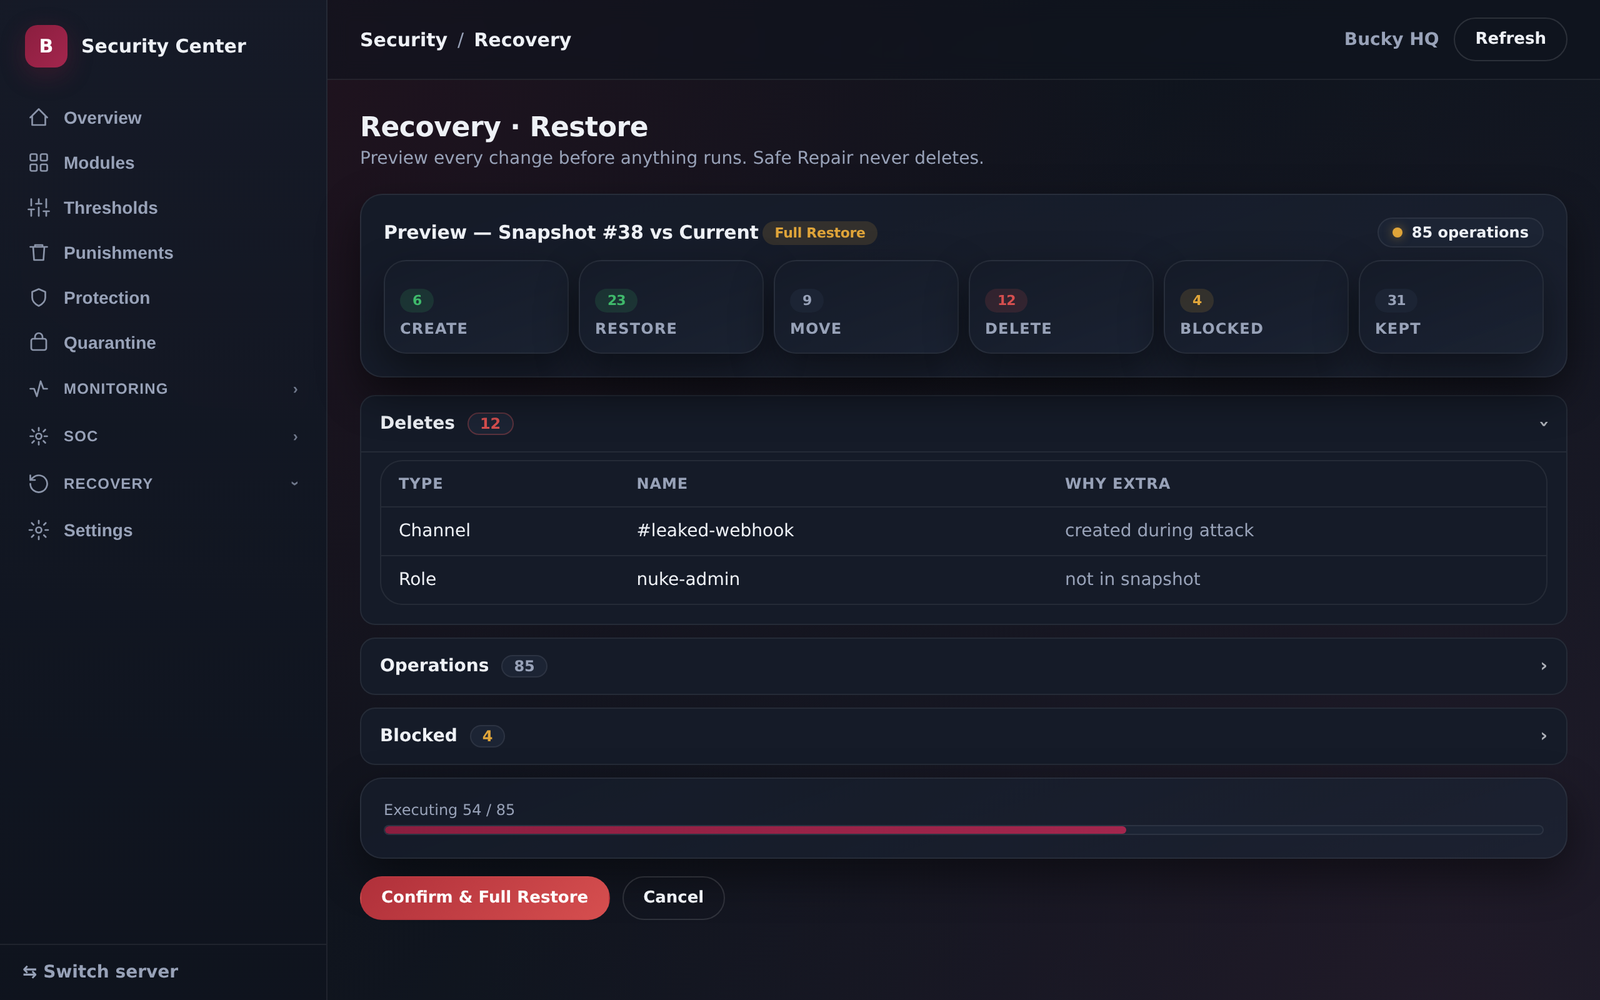The height and width of the screenshot is (1000, 1600).
Task: Open Settings from sidebar
Action: [x=163, y=530]
